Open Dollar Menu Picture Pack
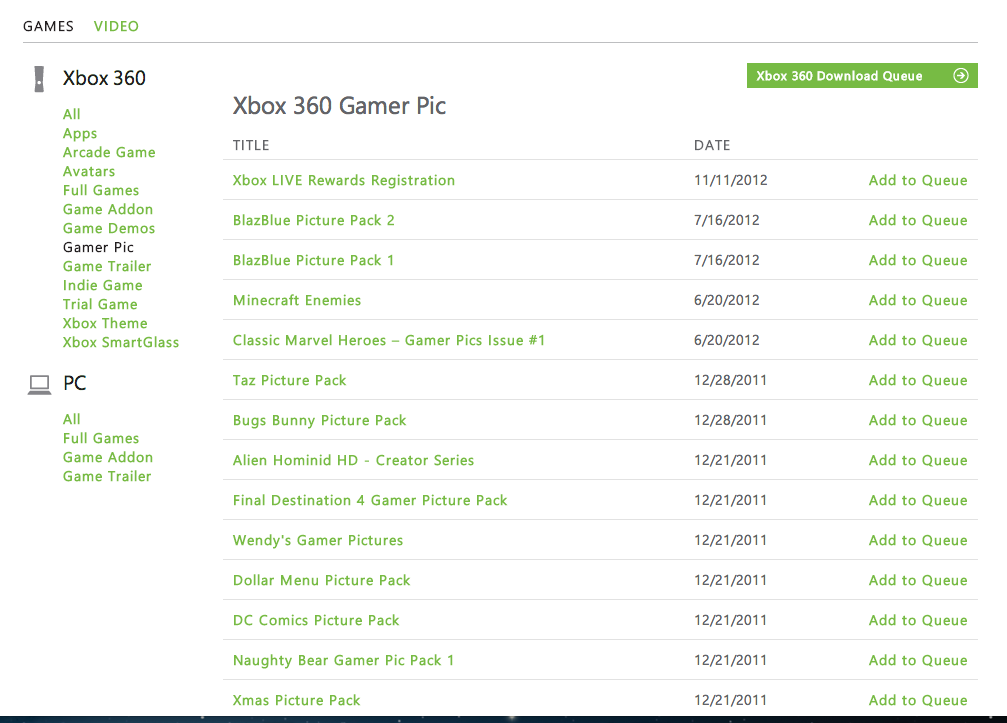The image size is (1007, 723). point(321,580)
